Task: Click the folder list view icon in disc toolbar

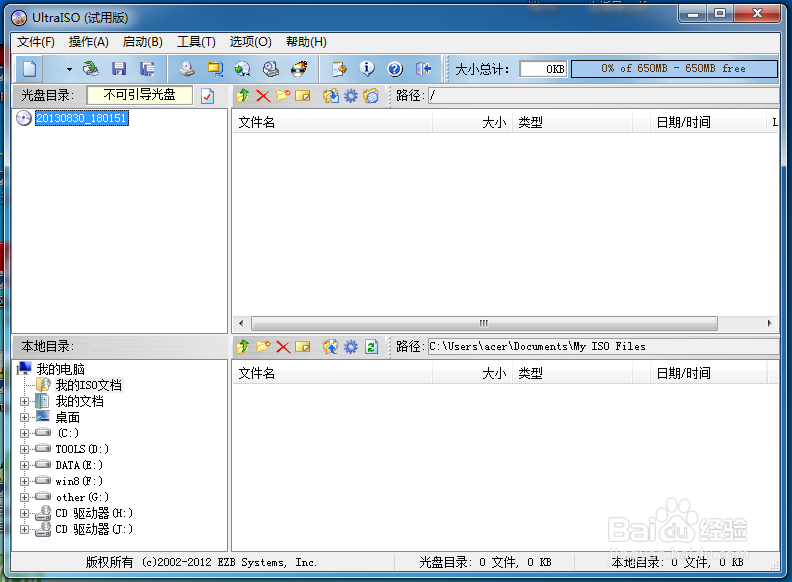Action: coord(371,95)
